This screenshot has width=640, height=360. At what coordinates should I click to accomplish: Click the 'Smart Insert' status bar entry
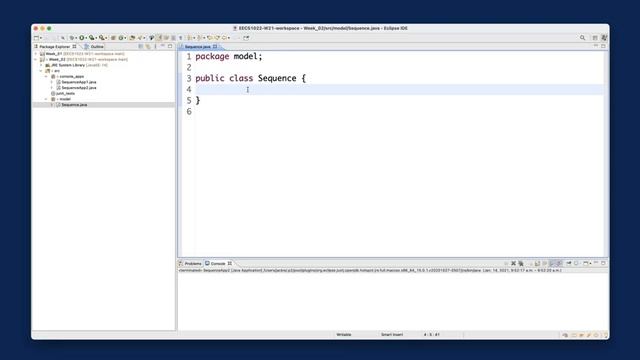[x=392, y=335]
